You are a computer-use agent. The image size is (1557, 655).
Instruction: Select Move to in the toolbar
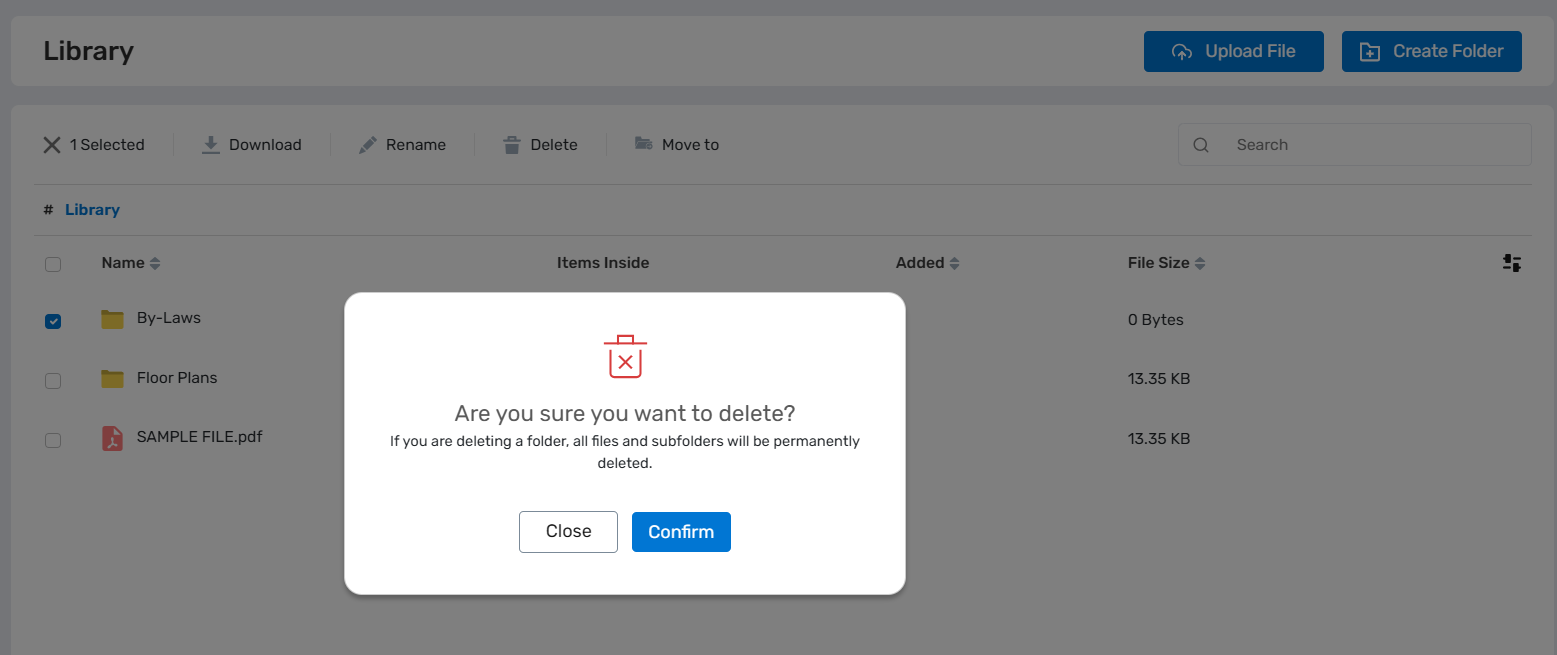click(x=677, y=145)
